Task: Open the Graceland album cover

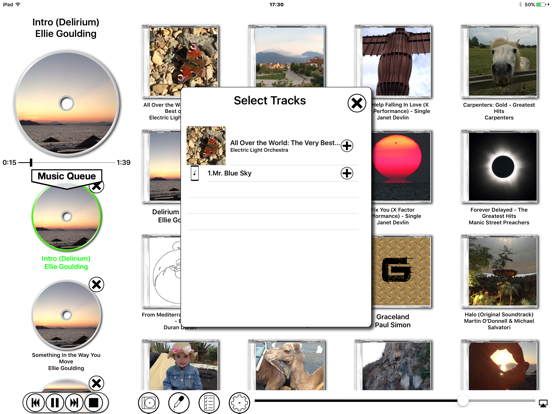Action: [401, 271]
